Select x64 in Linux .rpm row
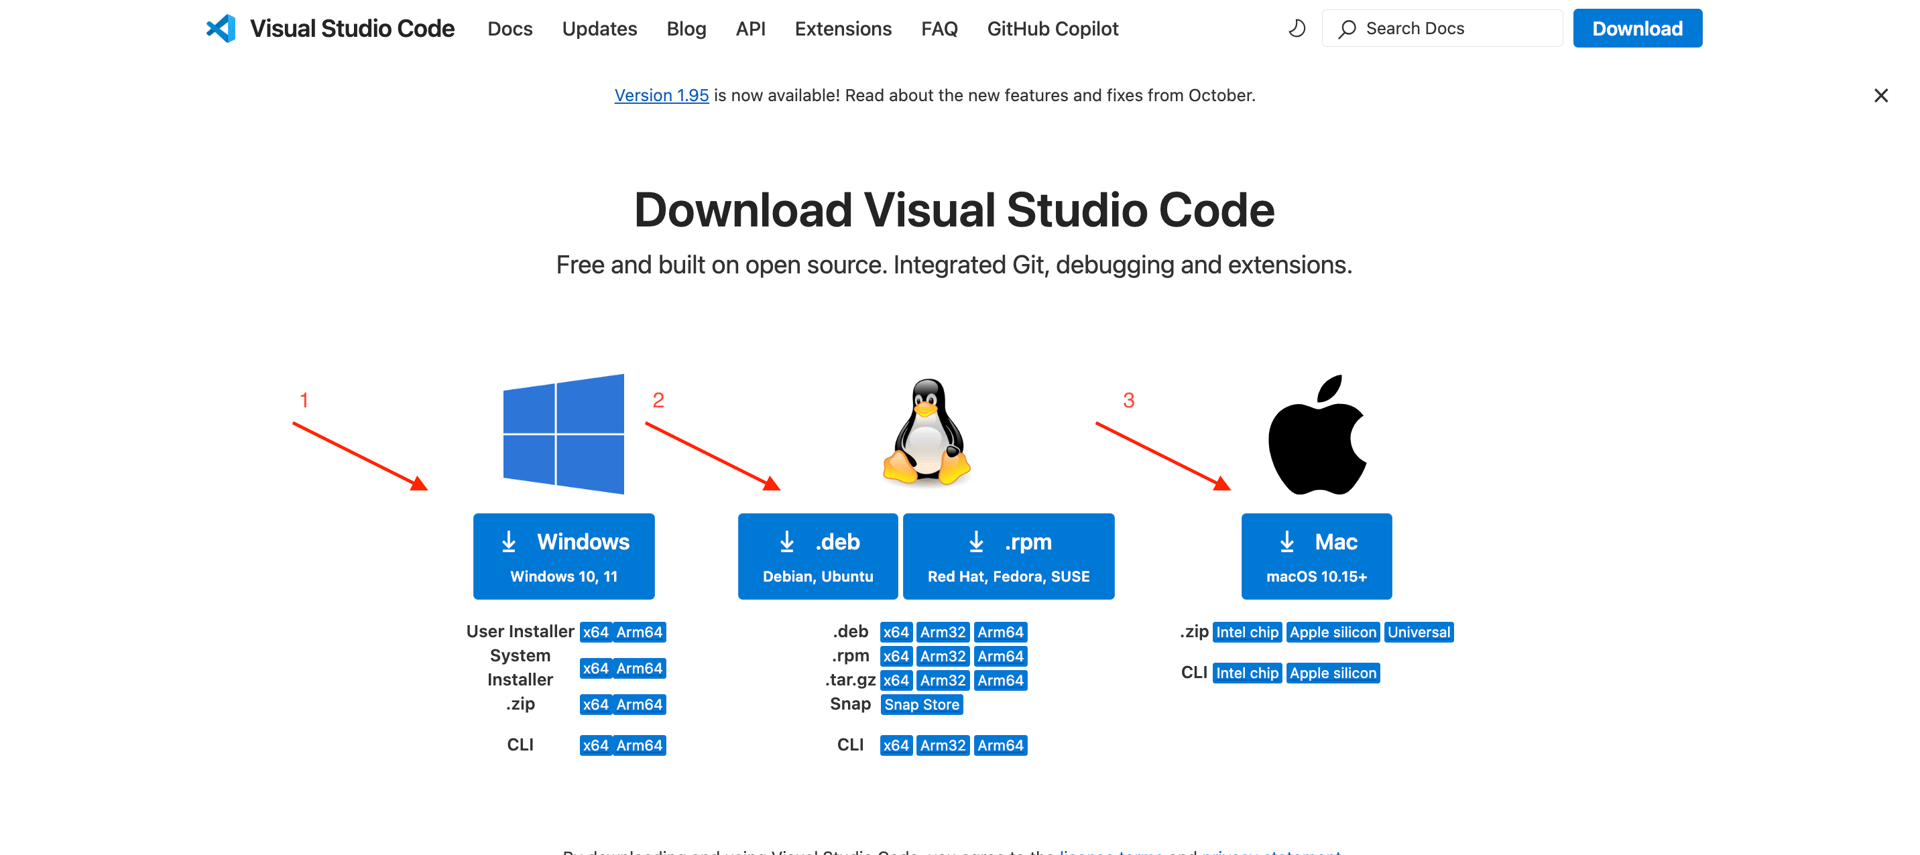The image size is (1920, 855). 896,656
